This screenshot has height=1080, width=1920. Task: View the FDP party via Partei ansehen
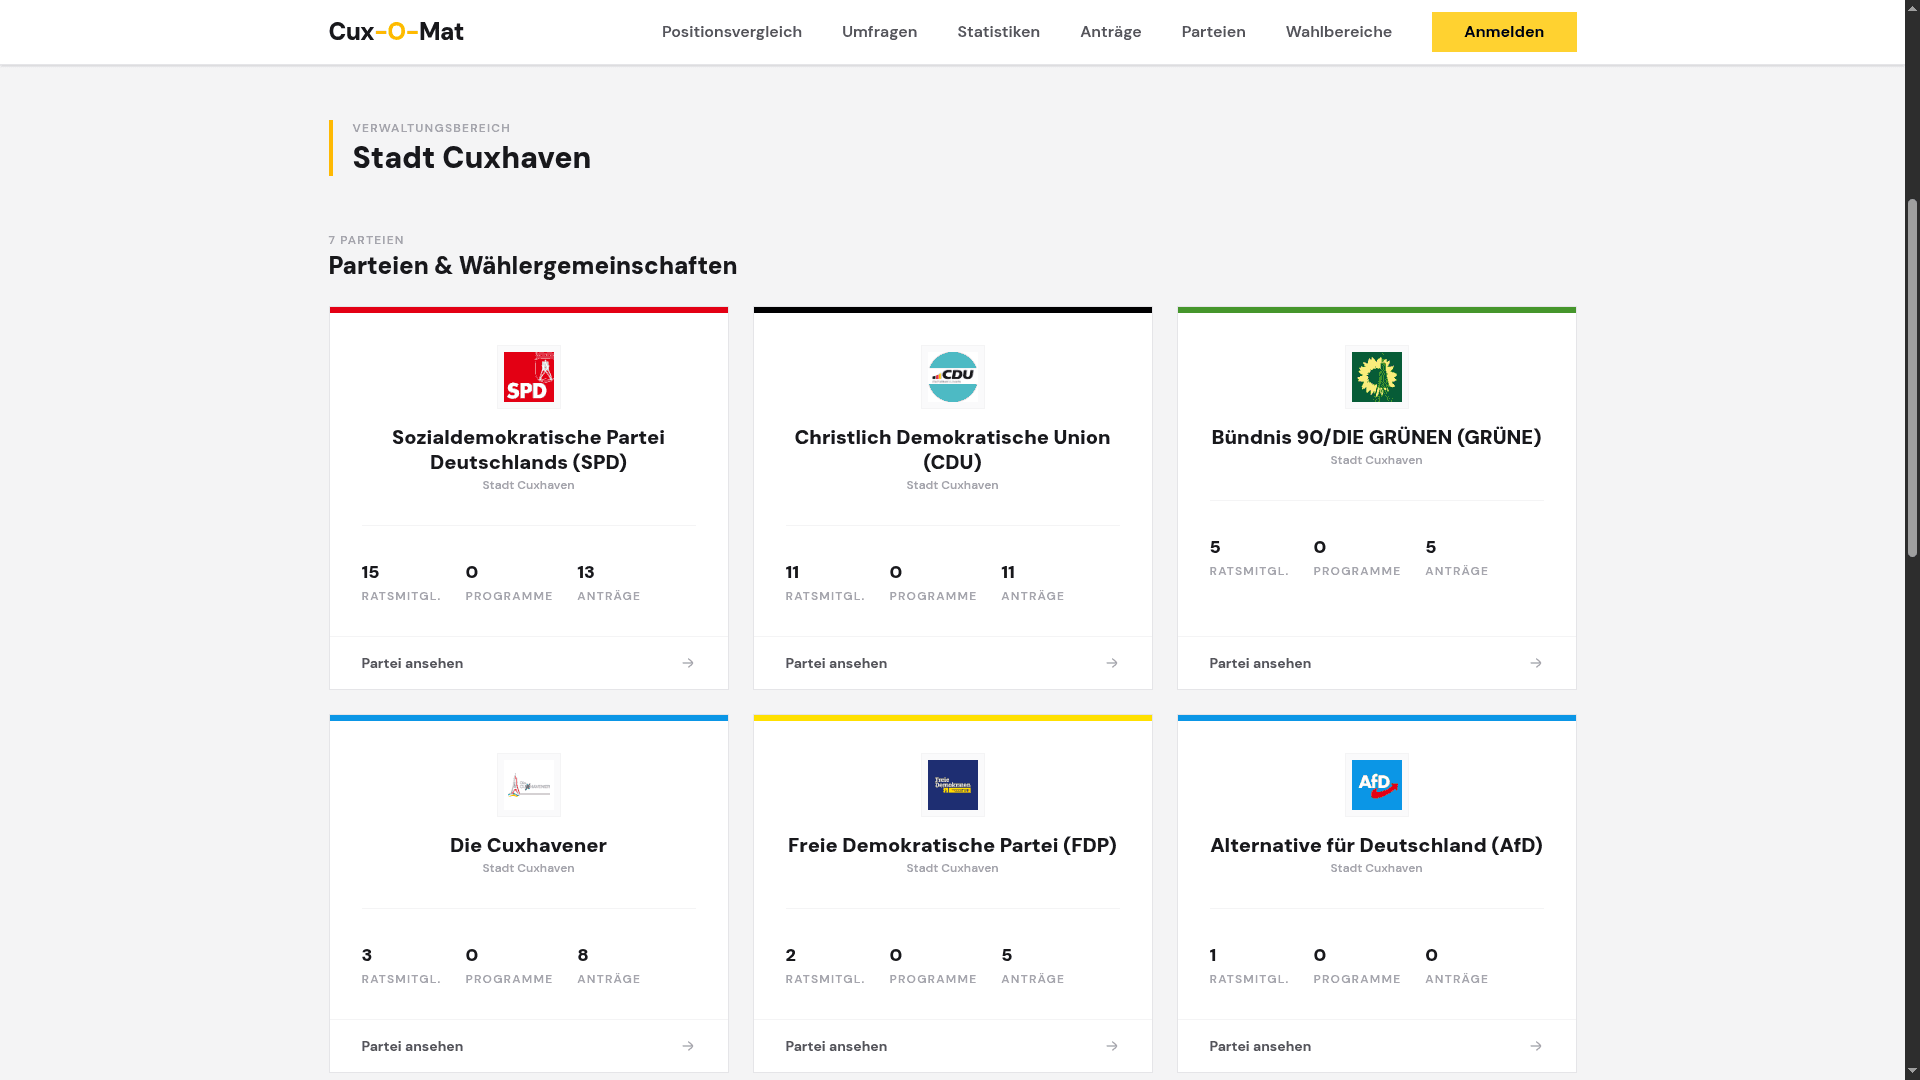[x=952, y=1046]
